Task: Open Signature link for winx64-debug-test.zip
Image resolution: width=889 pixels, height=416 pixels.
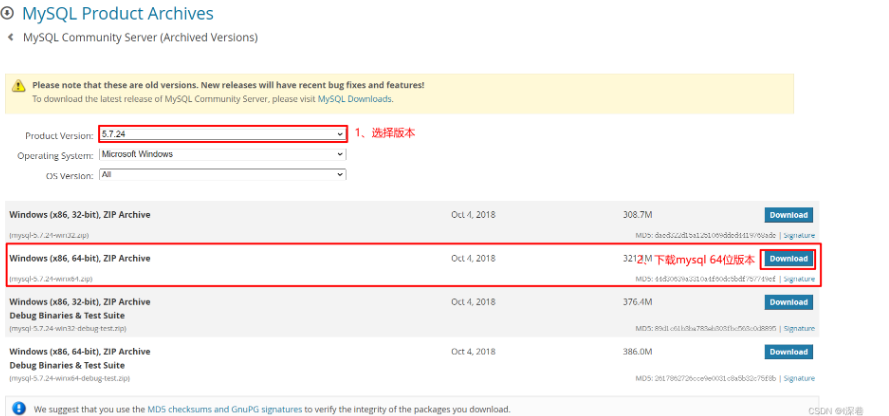Action: tap(799, 379)
